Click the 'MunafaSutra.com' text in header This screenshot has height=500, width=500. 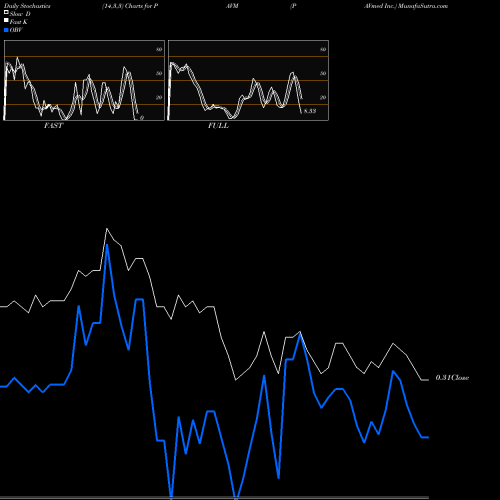(423, 6)
